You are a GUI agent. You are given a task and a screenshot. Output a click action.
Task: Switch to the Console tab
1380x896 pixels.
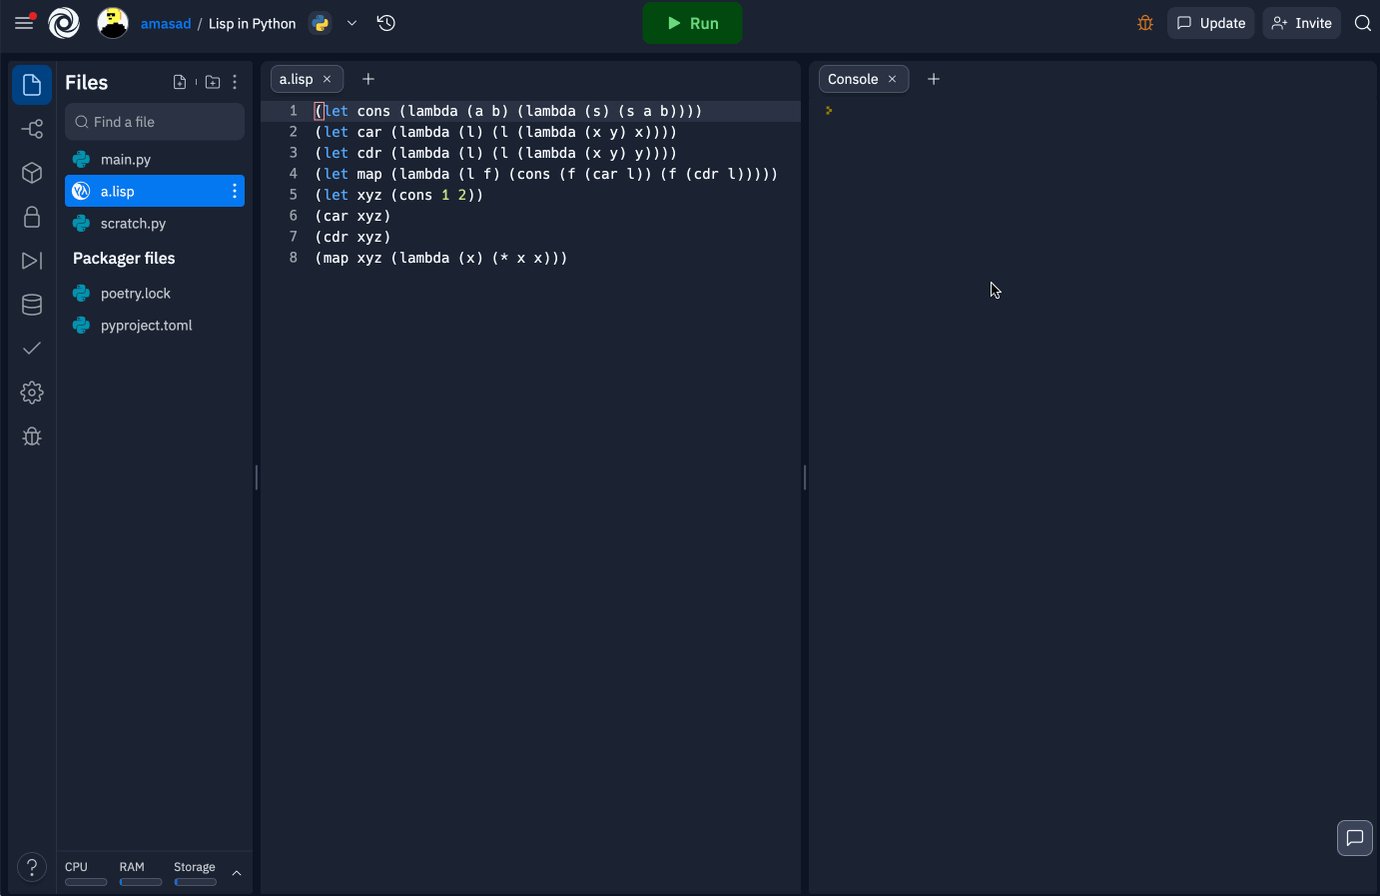[x=852, y=78]
